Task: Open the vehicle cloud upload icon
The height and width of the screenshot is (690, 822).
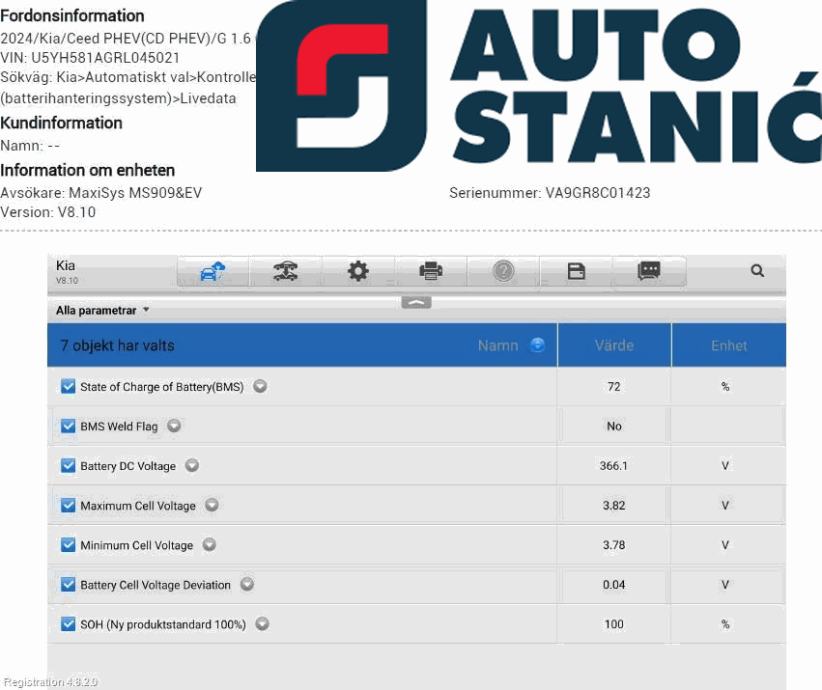Action: pyautogui.click(x=212, y=272)
